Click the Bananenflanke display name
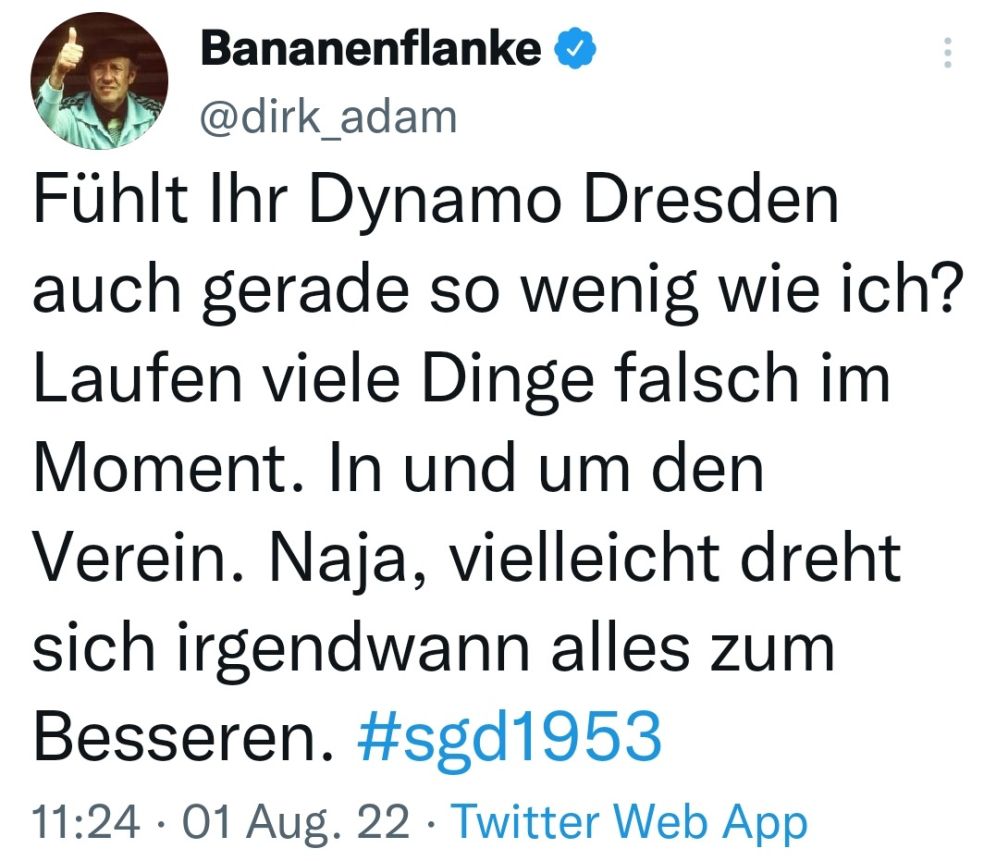The width and height of the screenshot is (999, 861). coord(371,50)
